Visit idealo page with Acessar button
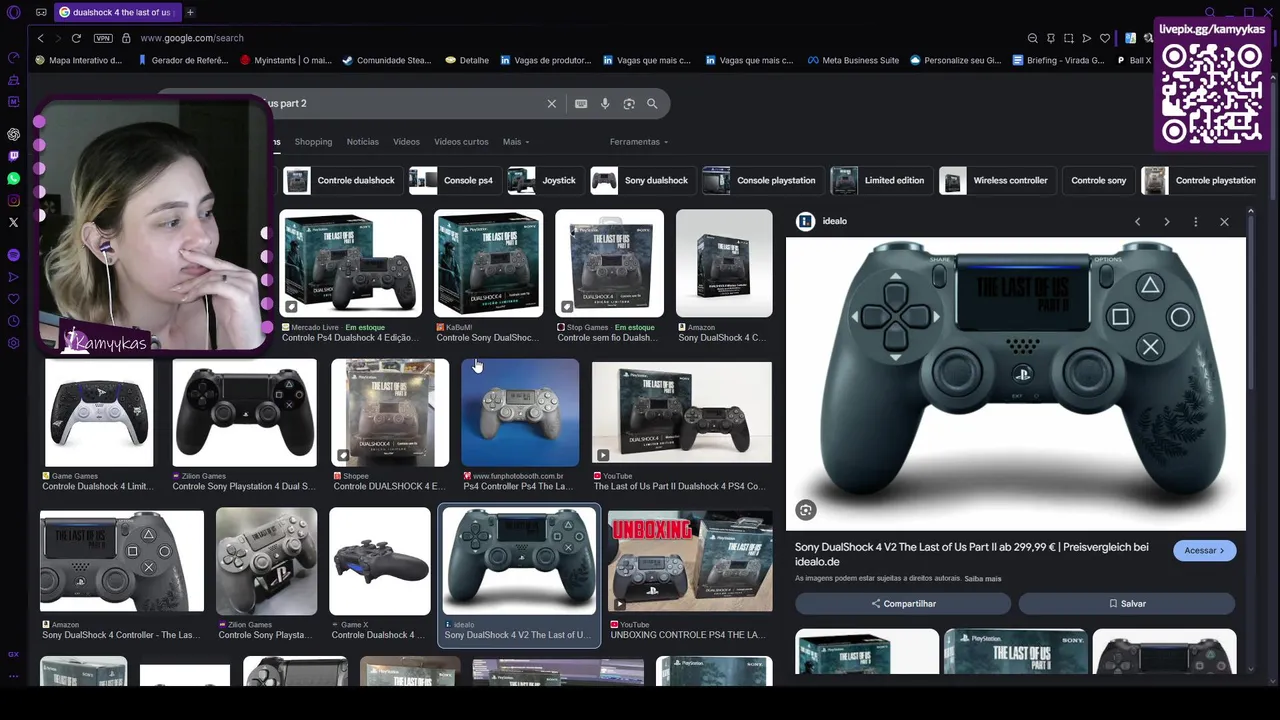Screen dimensions: 1280x720 click(1205, 550)
